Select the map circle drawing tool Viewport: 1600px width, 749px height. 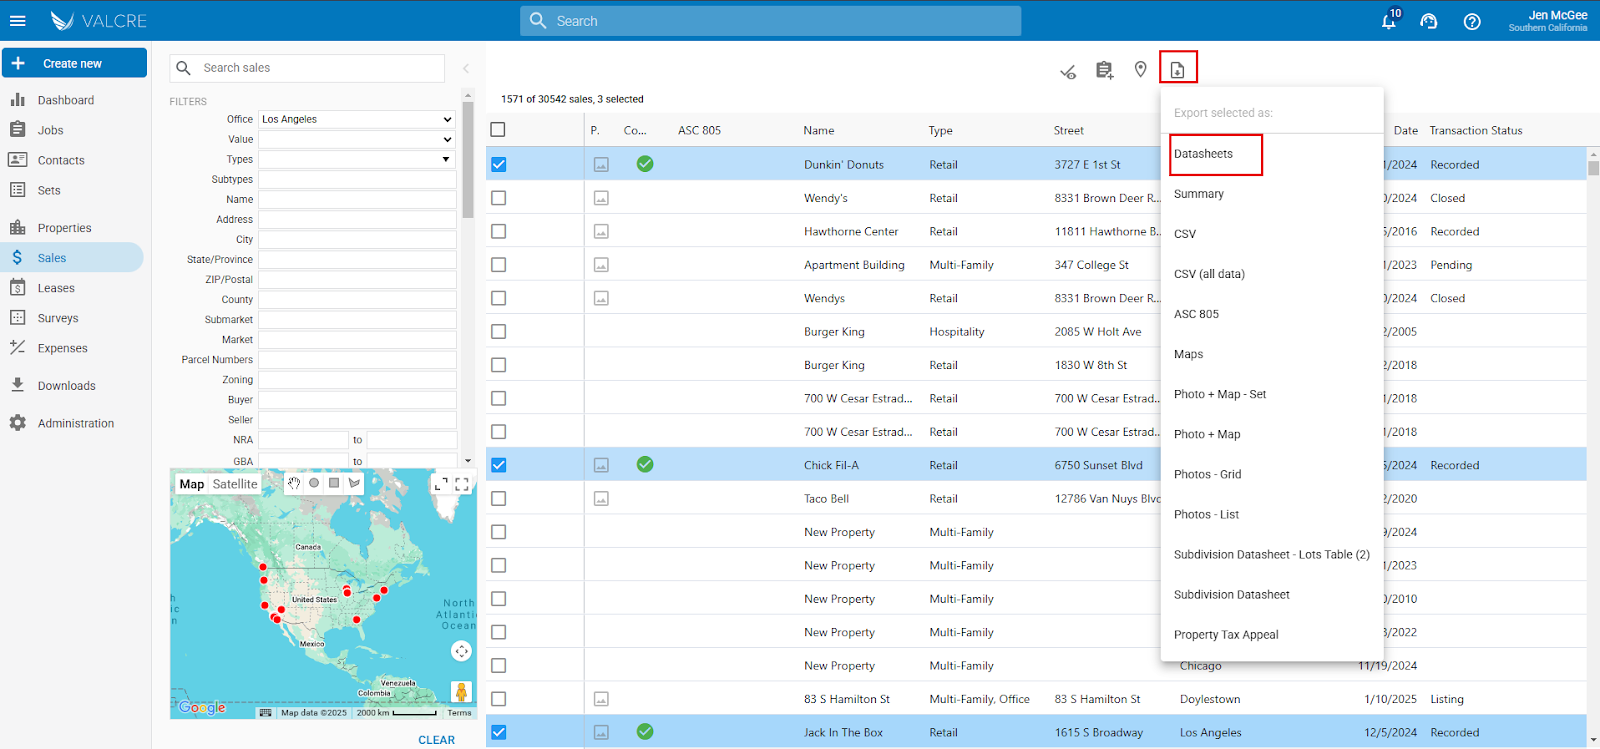[314, 483]
